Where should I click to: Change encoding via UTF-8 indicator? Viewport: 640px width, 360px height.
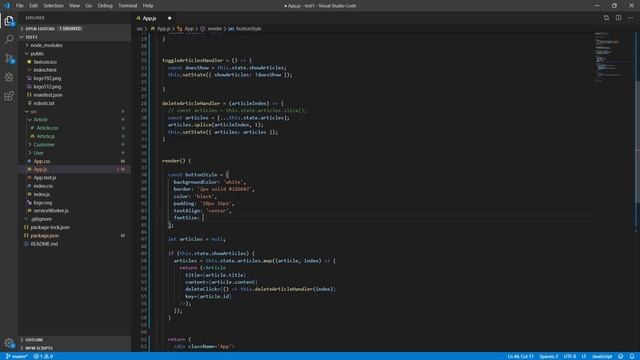pyautogui.click(x=570, y=356)
